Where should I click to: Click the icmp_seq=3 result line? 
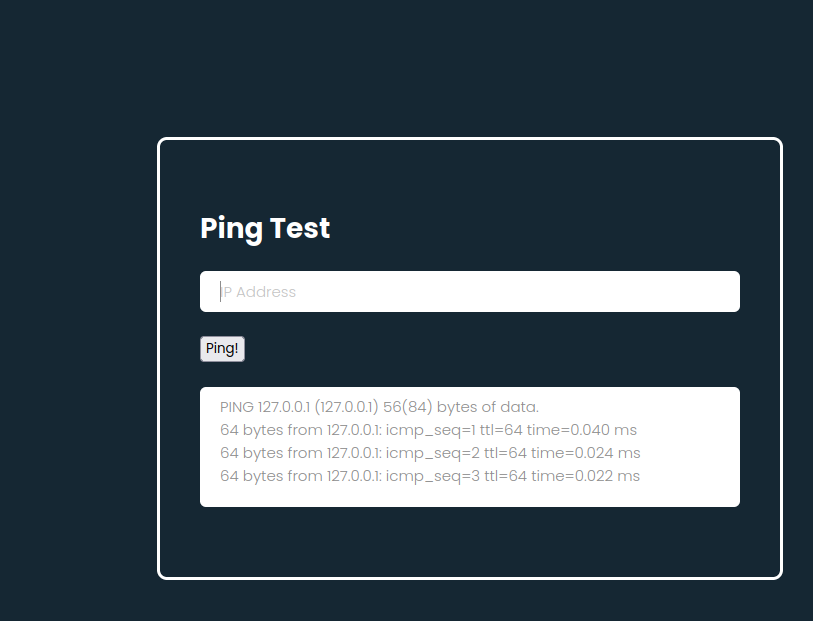430,476
